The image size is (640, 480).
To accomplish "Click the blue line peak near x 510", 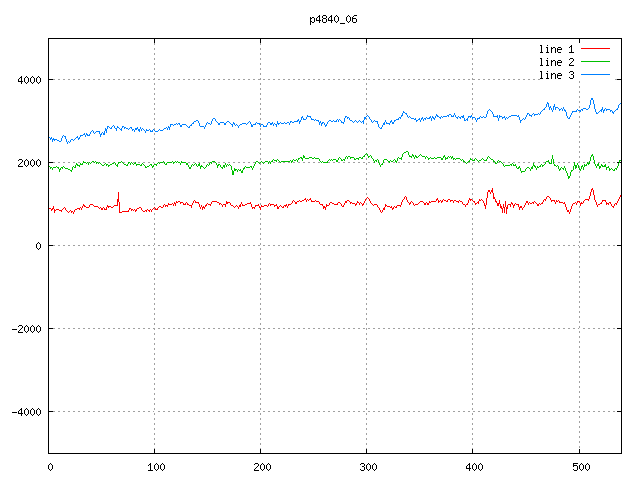I will pos(592,102).
